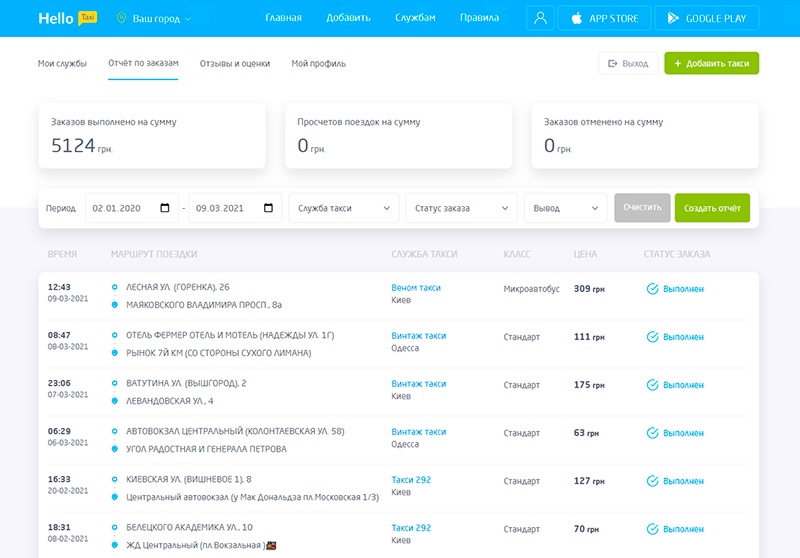Open the Веном такси service link
This screenshot has width=800, height=558.
[x=416, y=288]
